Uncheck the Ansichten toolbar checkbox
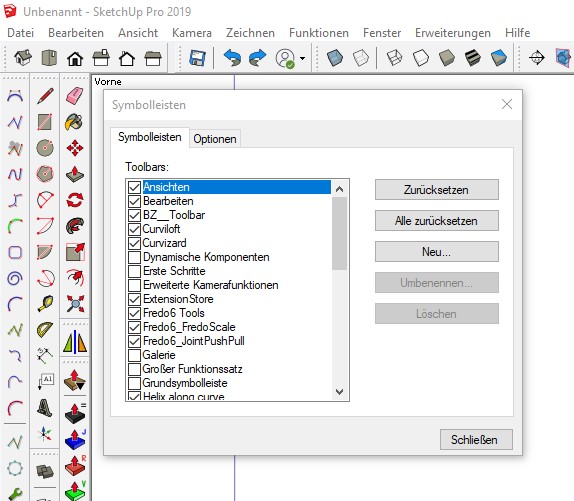 click(x=134, y=187)
